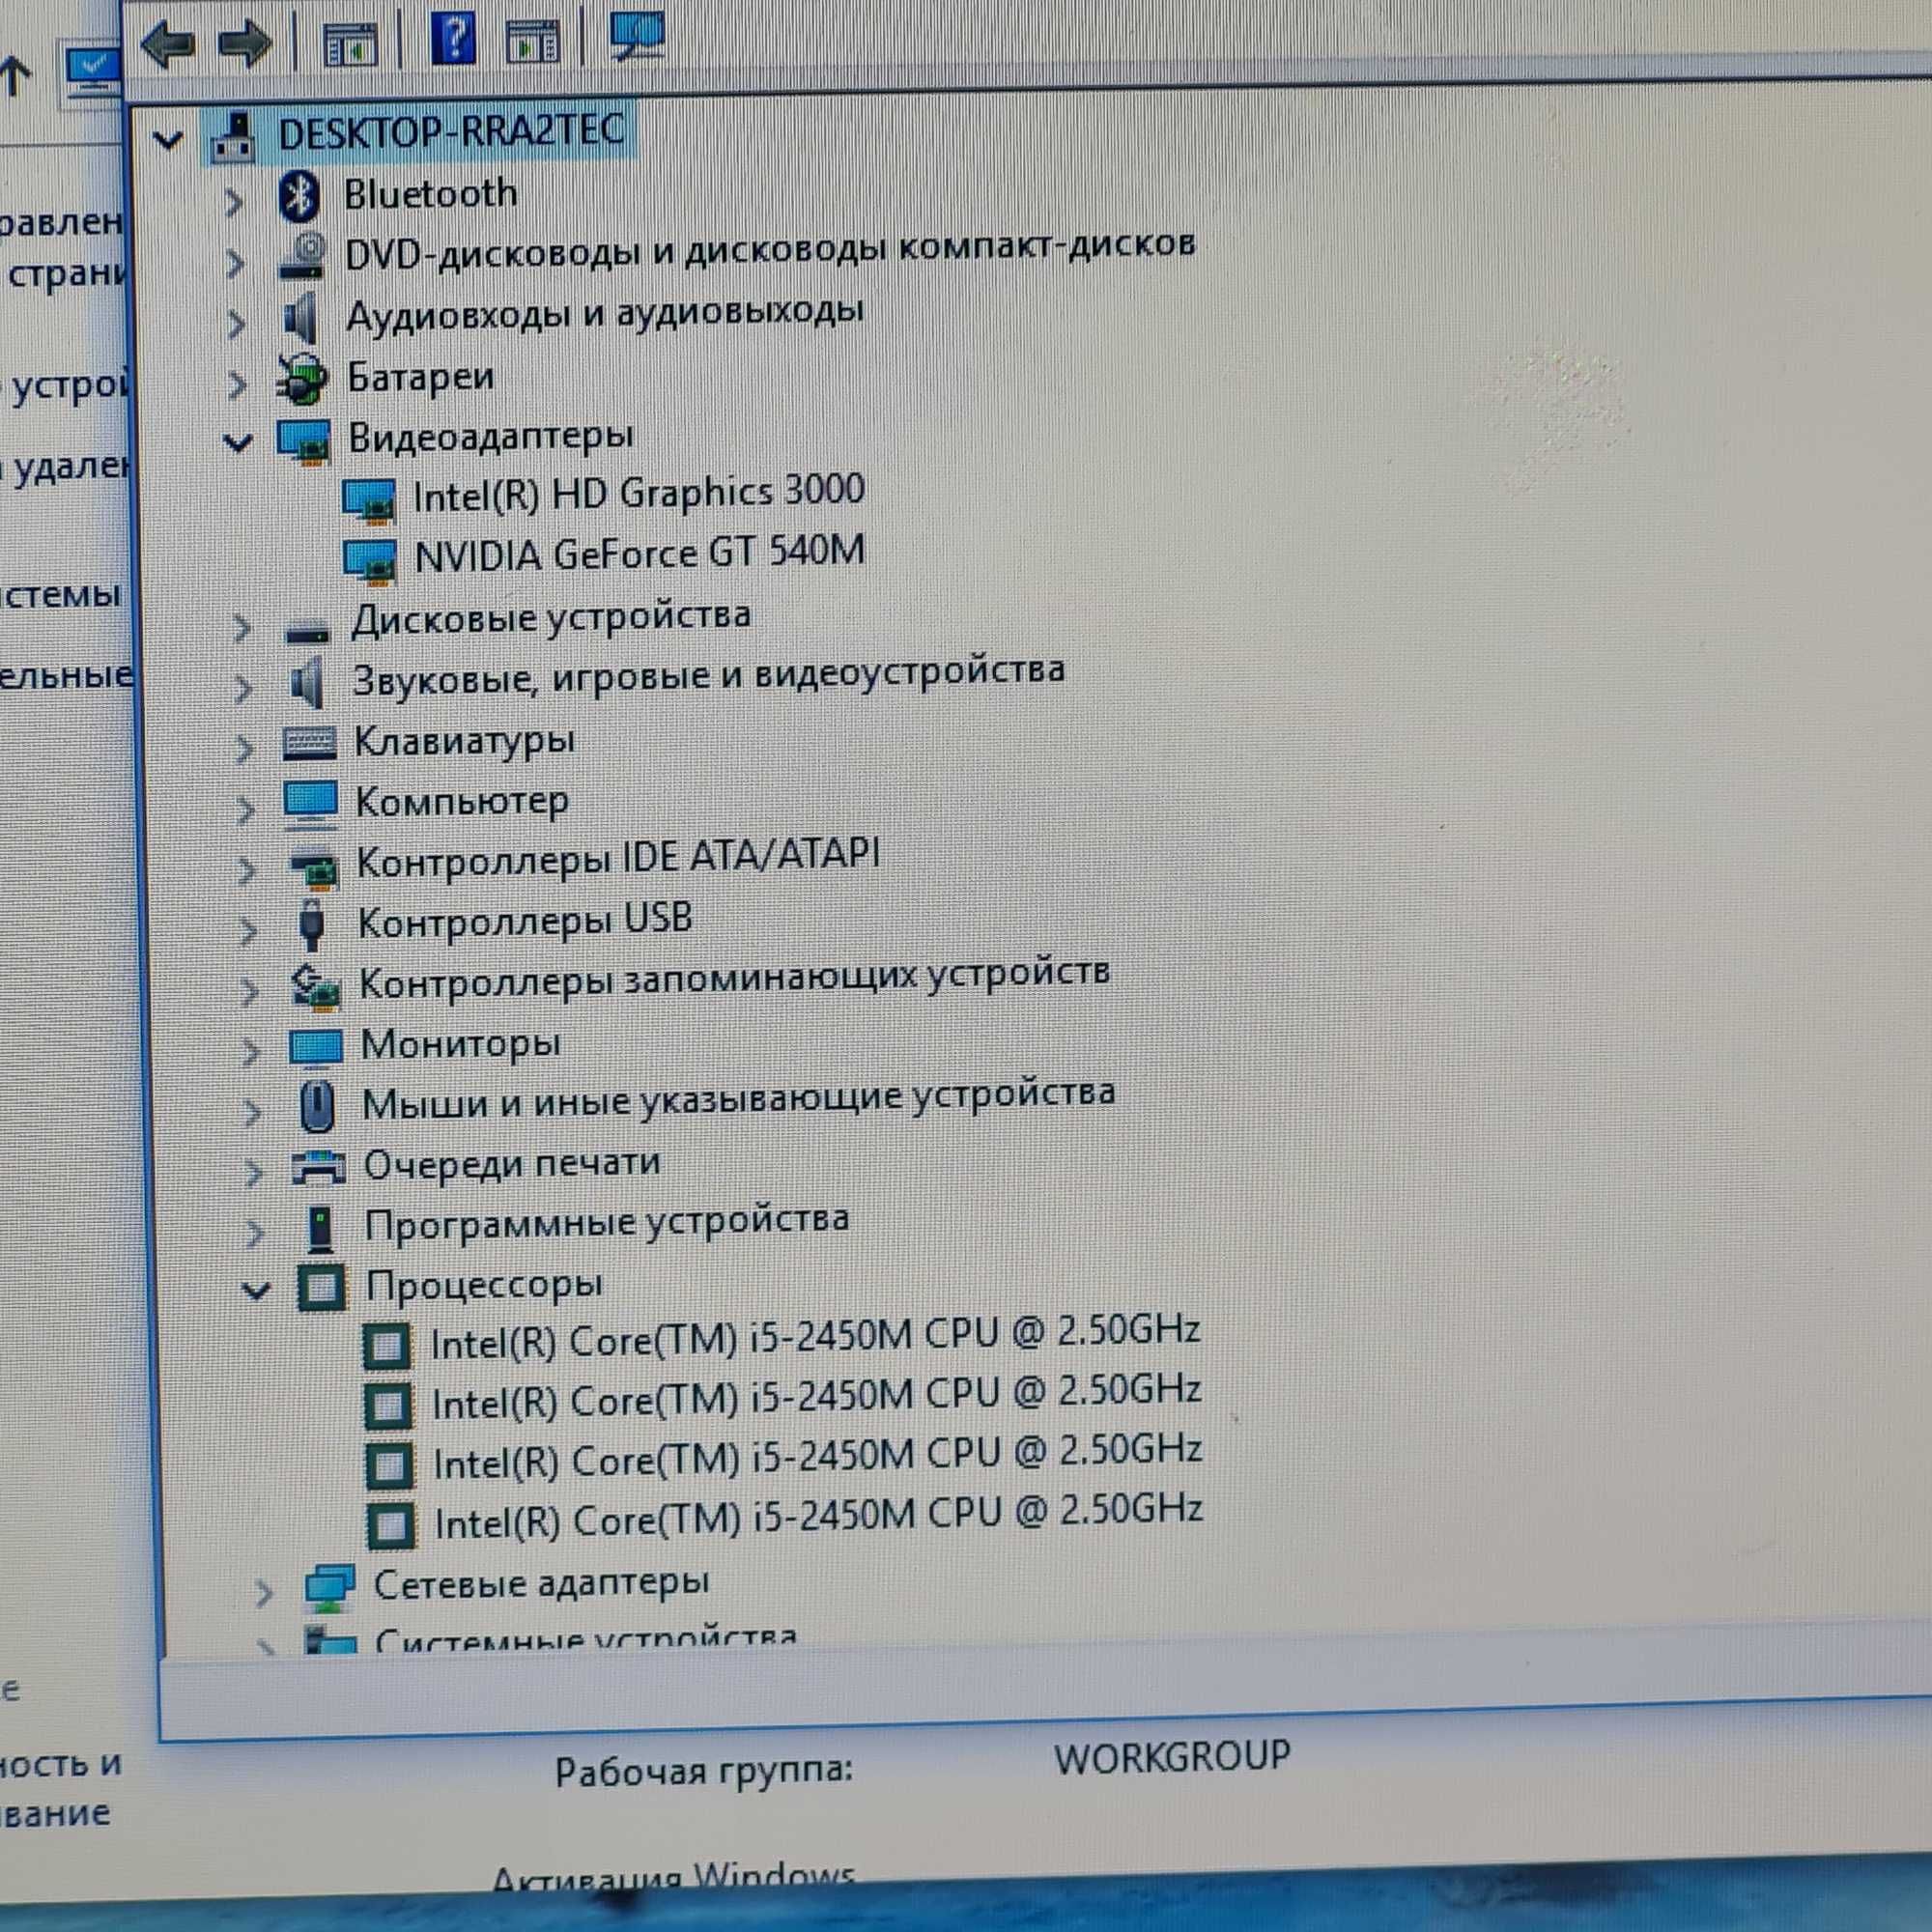
Task: Click the Forward arrow toolbar icon
Action: click(245, 43)
